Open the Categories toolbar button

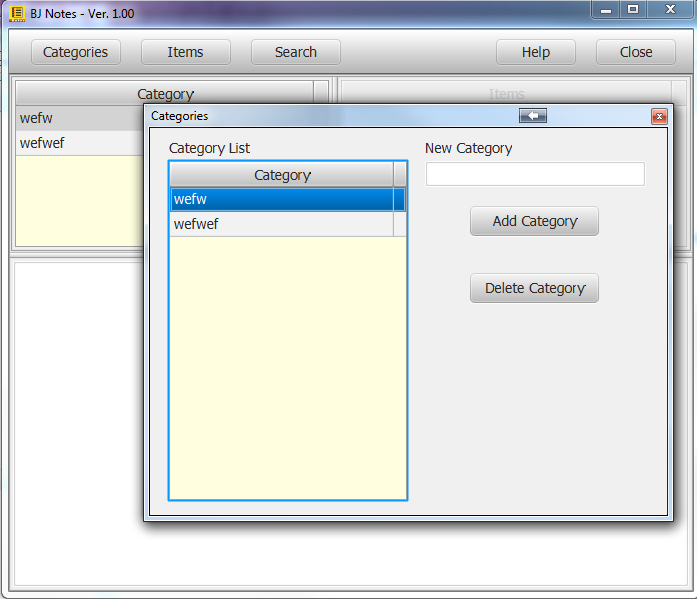click(x=76, y=52)
